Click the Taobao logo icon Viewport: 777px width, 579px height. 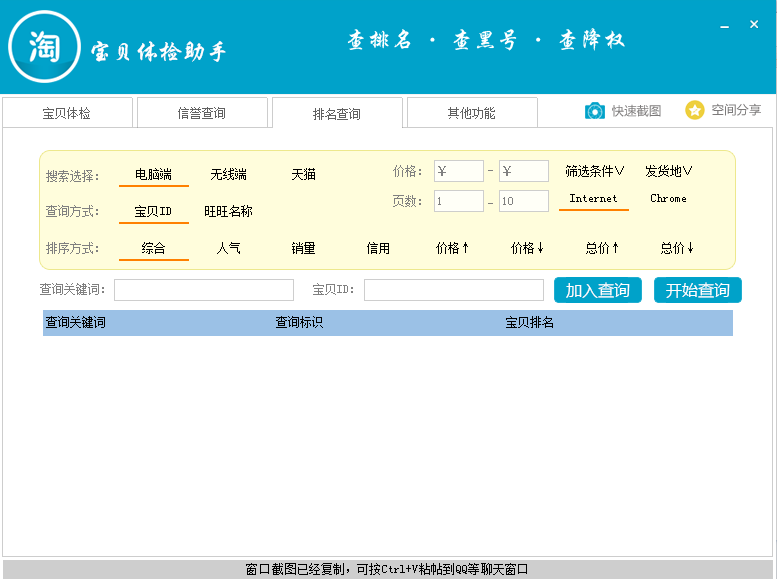[x=44, y=46]
